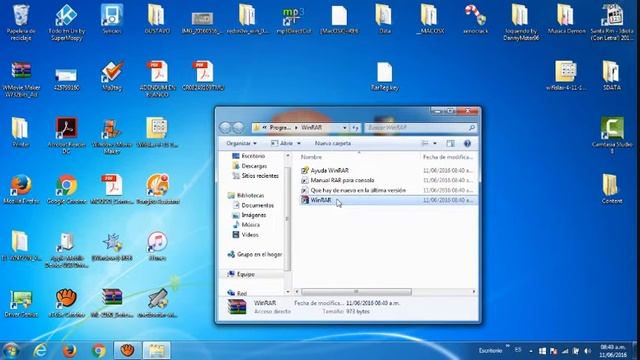
Task: Open the arrow next to Abrir
Action: 299,143
